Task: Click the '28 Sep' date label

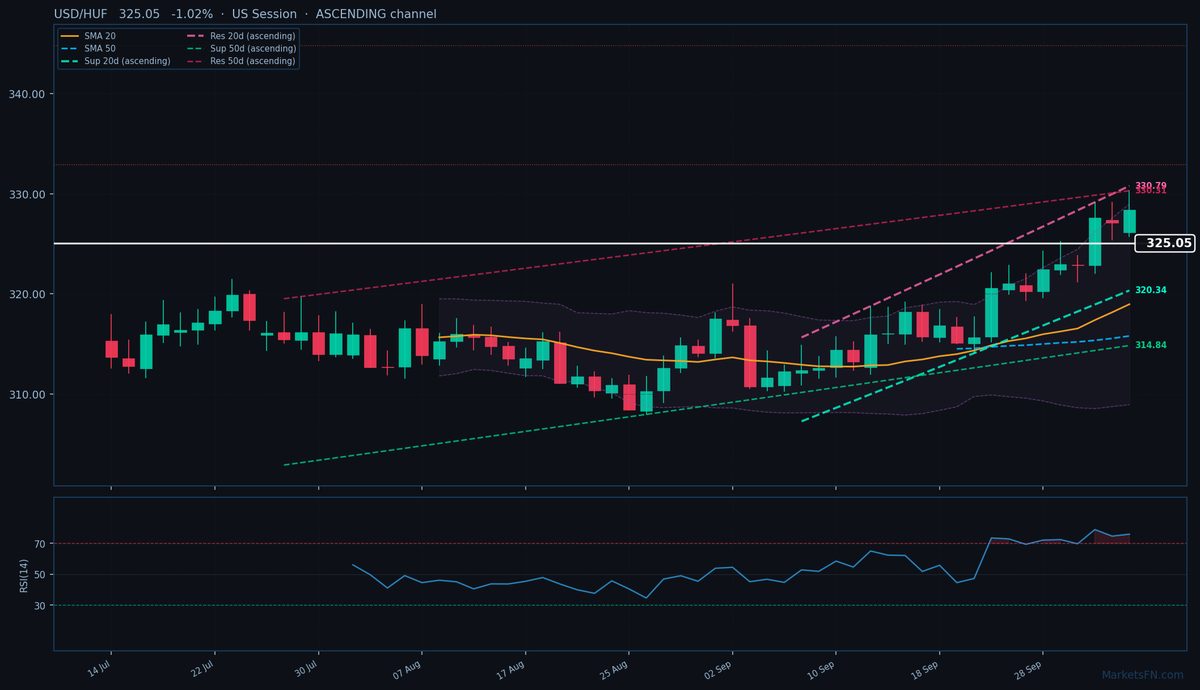Action: (1029, 669)
